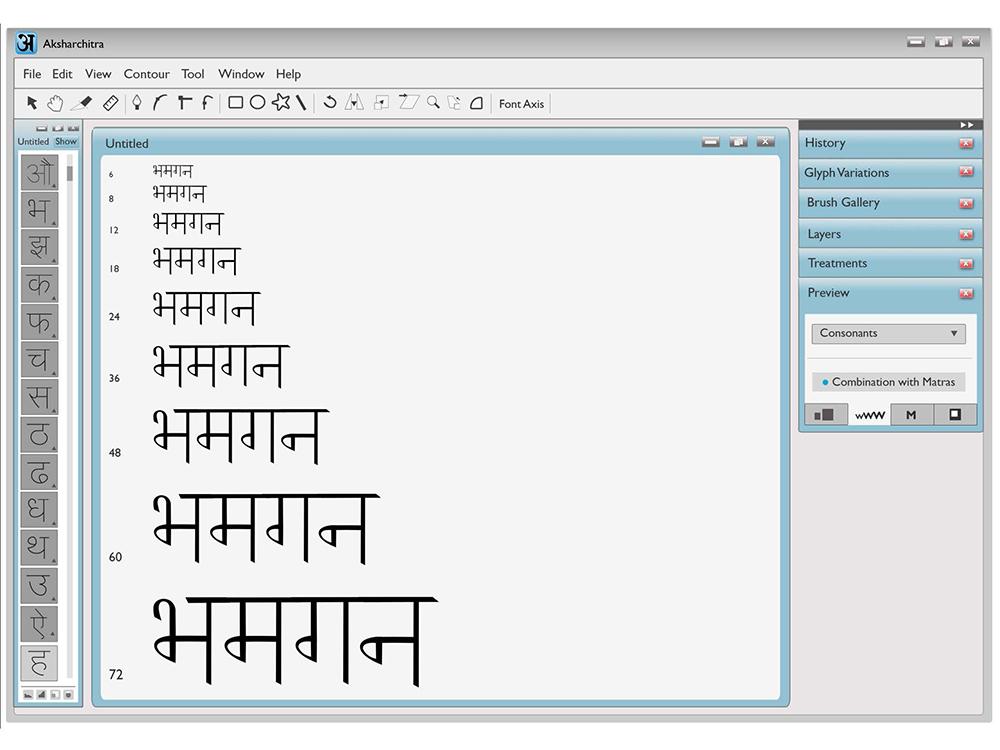1000x750 pixels.
Task: Pick the ruler measure tool
Action: [x=111, y=103]
